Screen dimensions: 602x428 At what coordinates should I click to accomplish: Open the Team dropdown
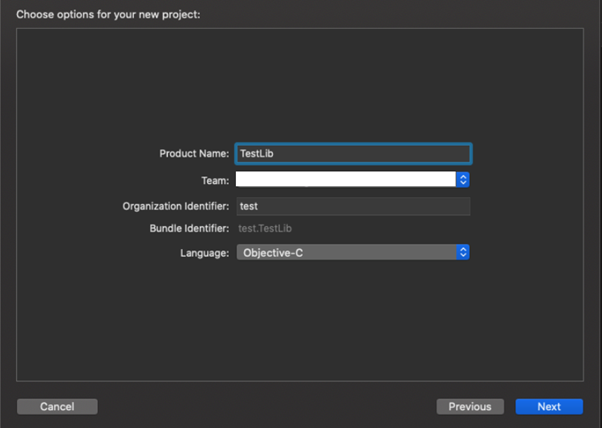pyautogui.click(x=352, y=179)
